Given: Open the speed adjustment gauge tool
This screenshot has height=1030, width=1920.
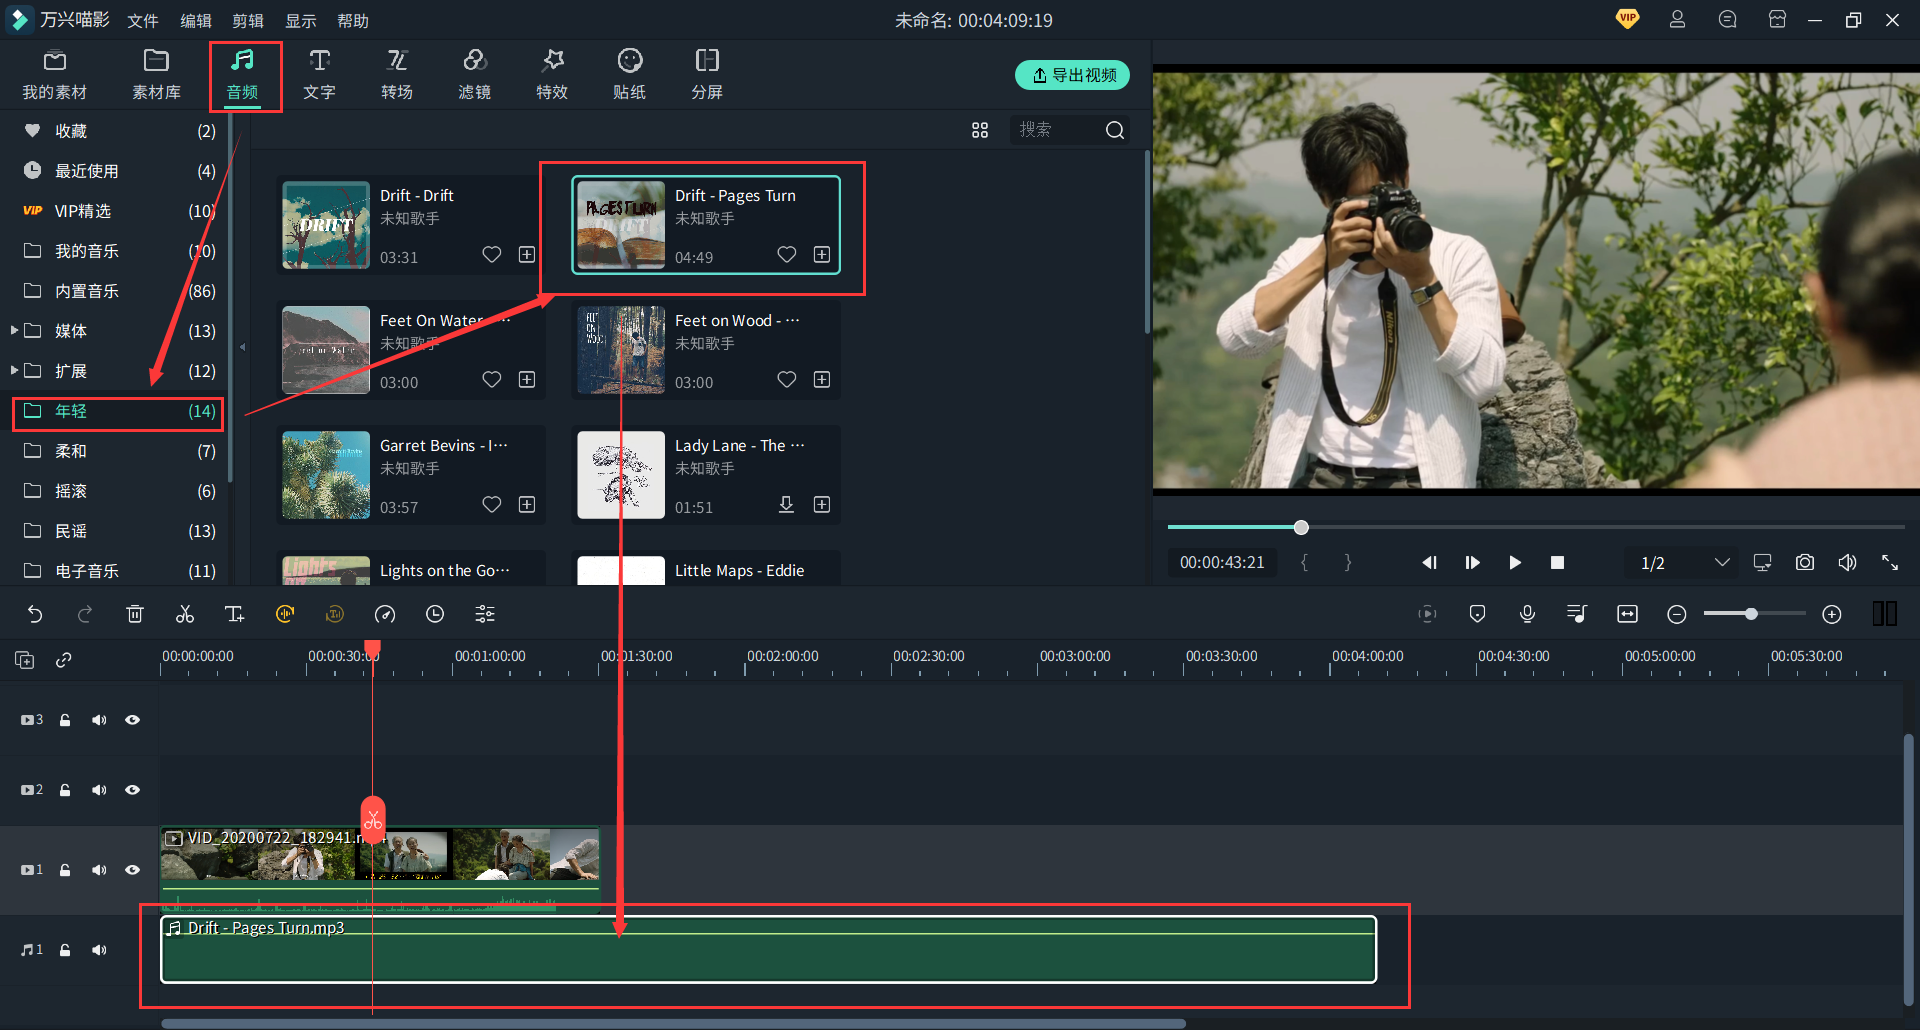Looking at the screenshot, I should tap(385, 614).
